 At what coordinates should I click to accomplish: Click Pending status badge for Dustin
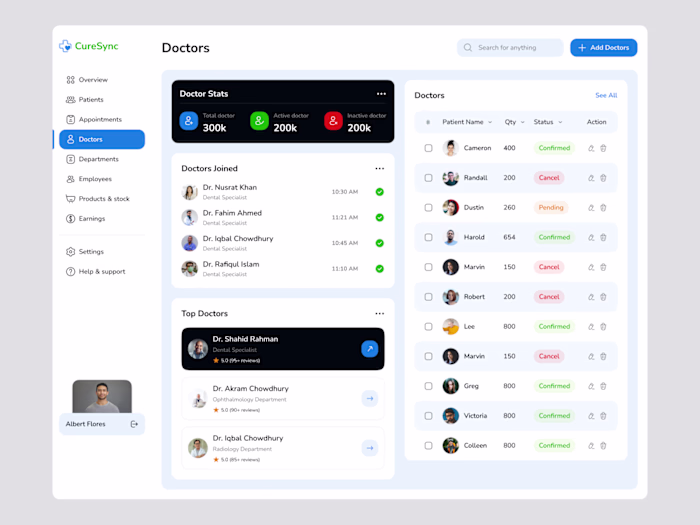pyautogui.click(x=550, y=208)
